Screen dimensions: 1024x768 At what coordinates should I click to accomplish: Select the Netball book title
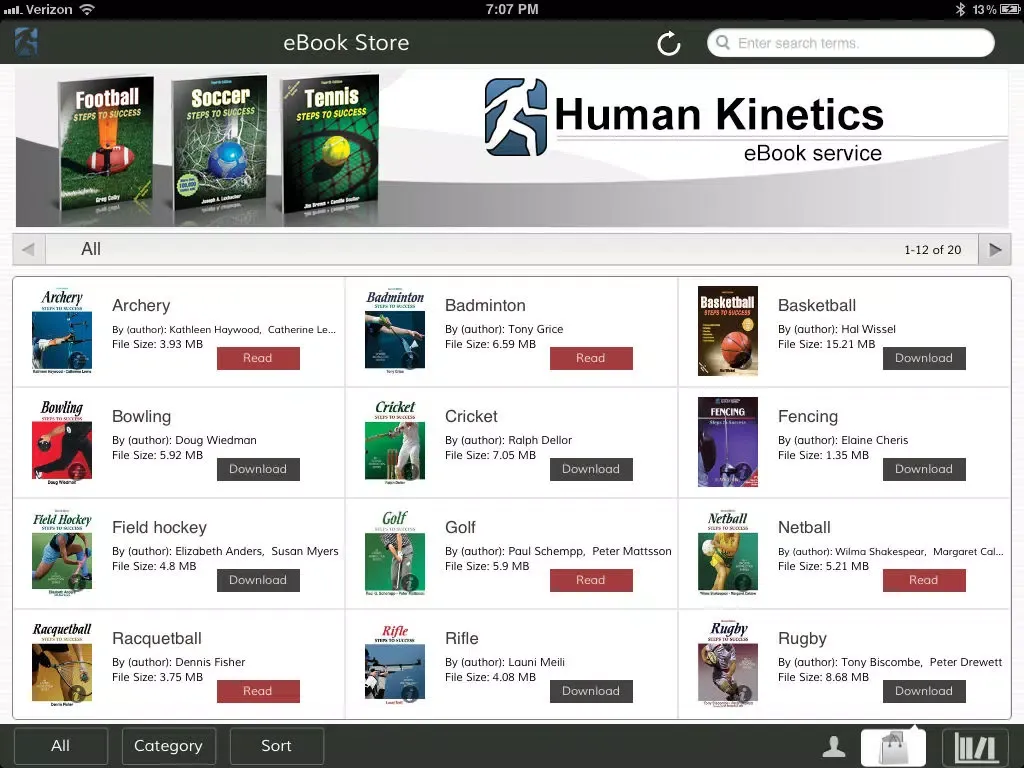[805, 527]
